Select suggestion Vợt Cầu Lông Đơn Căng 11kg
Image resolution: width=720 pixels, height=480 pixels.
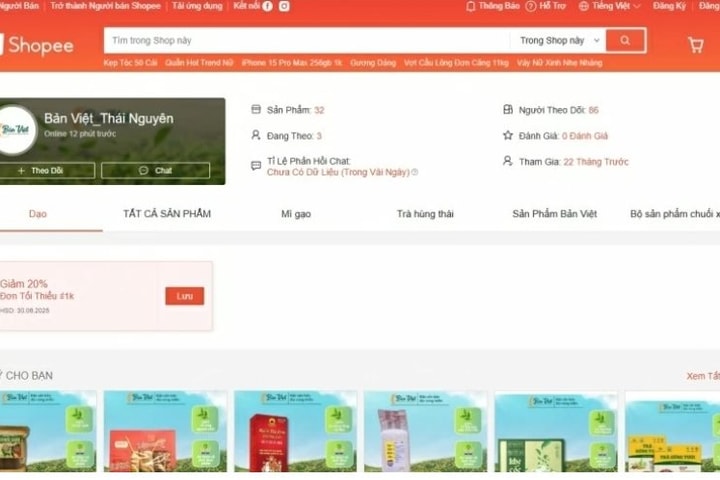click(456, 63)
